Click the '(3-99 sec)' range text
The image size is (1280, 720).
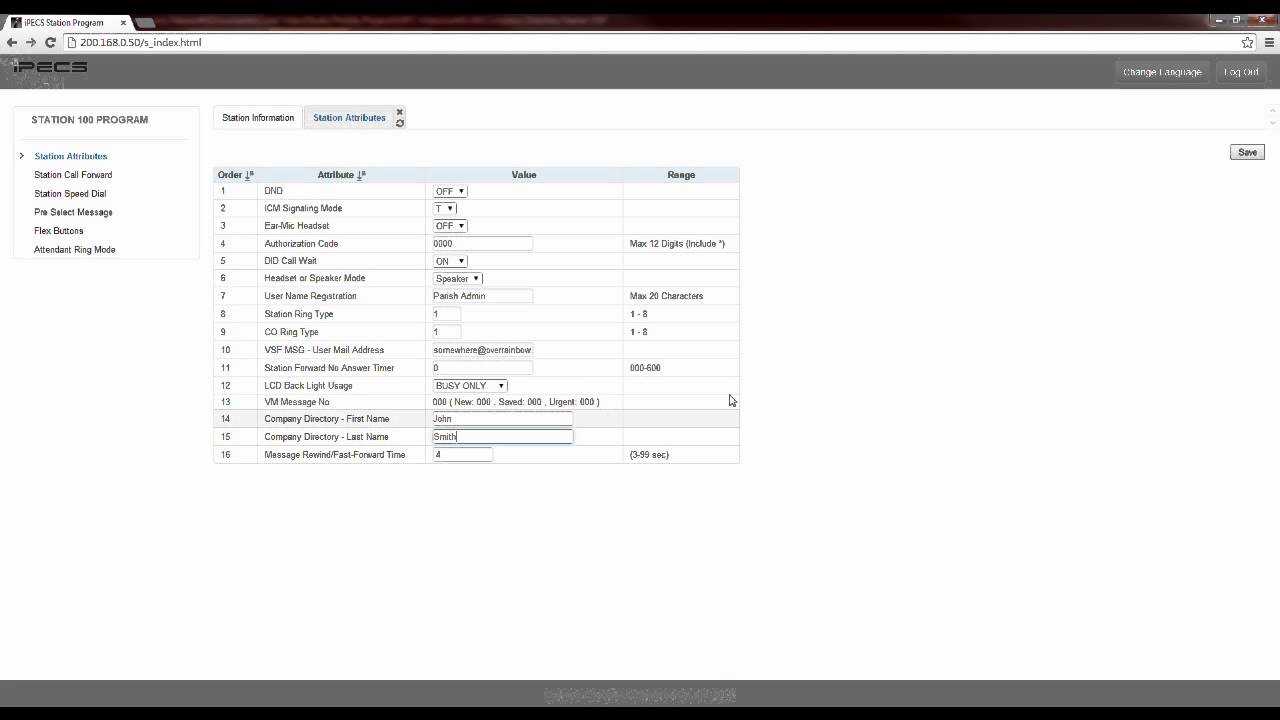649,455
